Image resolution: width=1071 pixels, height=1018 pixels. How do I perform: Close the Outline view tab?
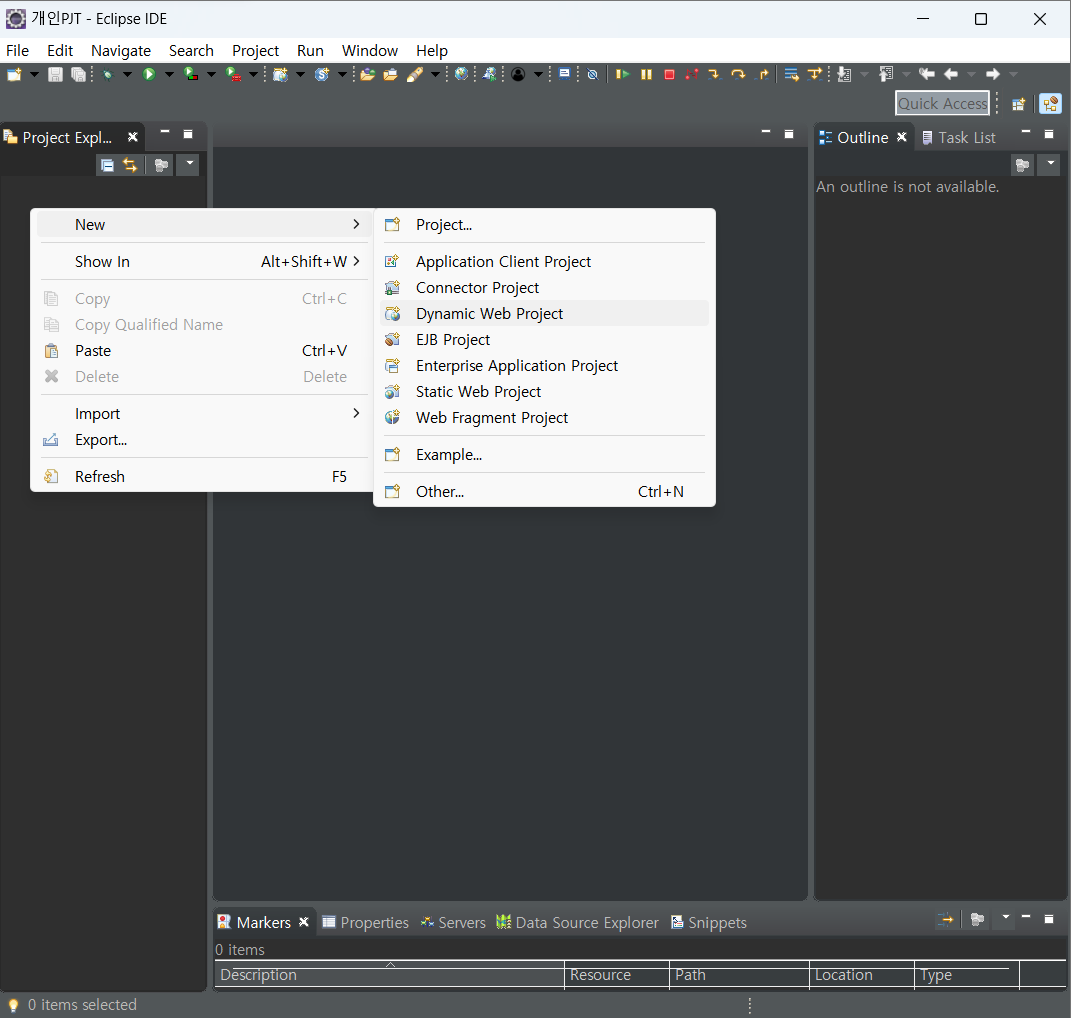pyautogui.click(x=902, y=137)
